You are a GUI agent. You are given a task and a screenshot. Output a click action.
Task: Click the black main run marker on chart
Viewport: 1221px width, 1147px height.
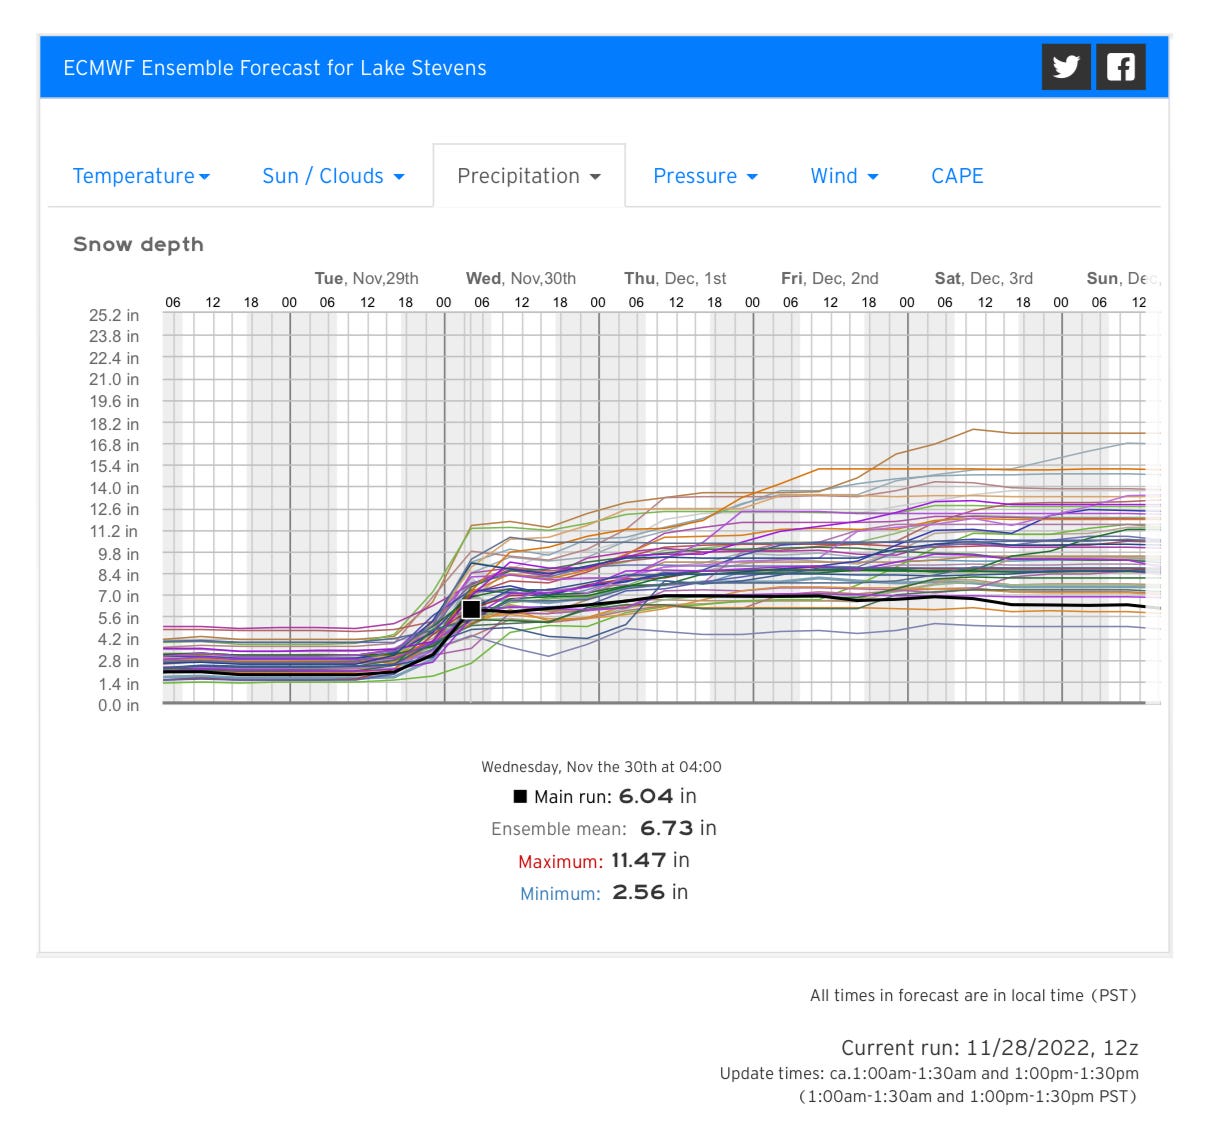click(471, 609)
